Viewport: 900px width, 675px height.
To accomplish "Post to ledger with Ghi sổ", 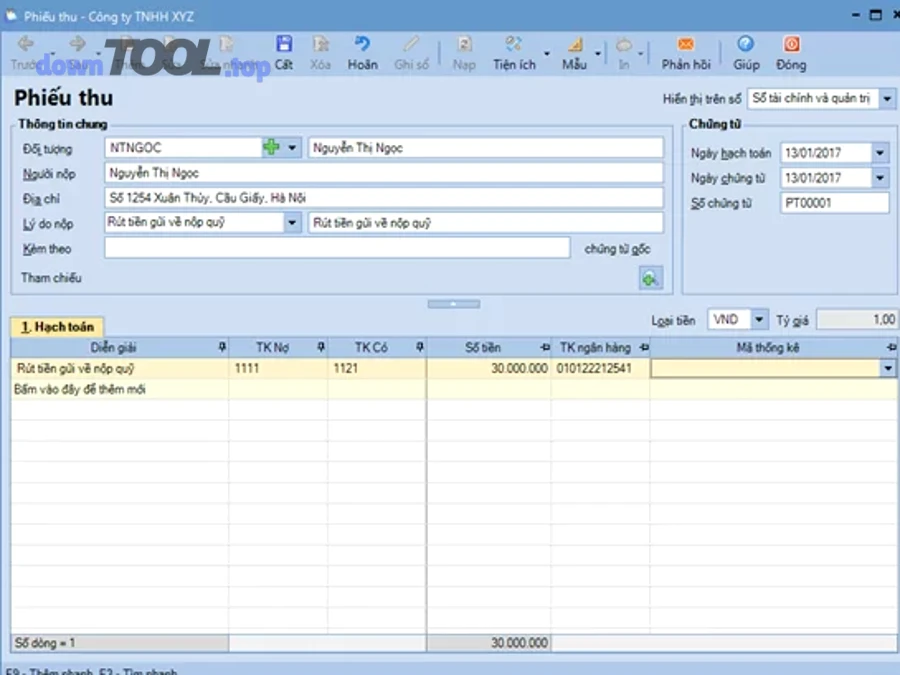I will 411,53.
